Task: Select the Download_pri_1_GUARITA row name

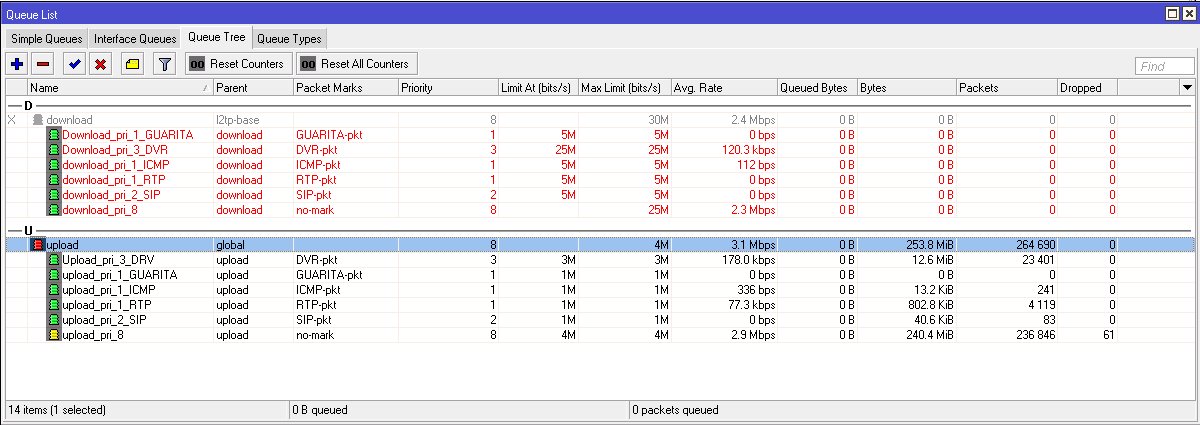Action: click(x=127, y=135)
